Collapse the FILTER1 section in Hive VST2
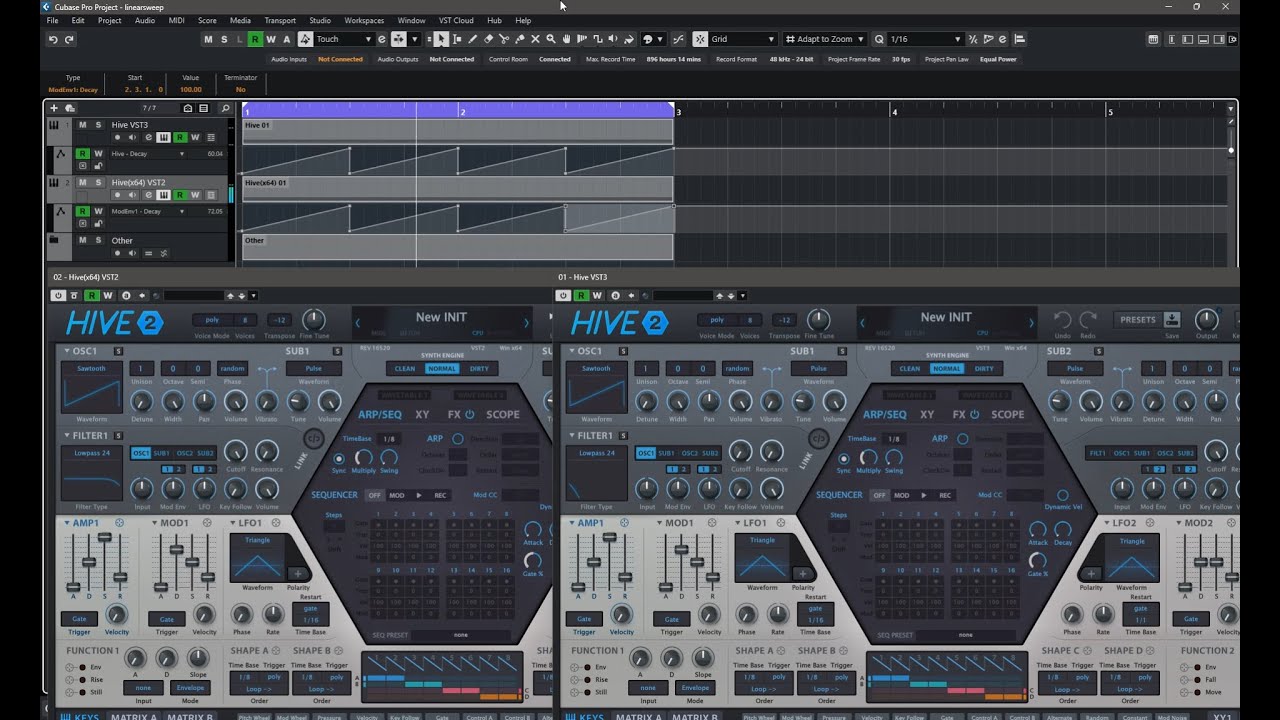 [66, 436]
